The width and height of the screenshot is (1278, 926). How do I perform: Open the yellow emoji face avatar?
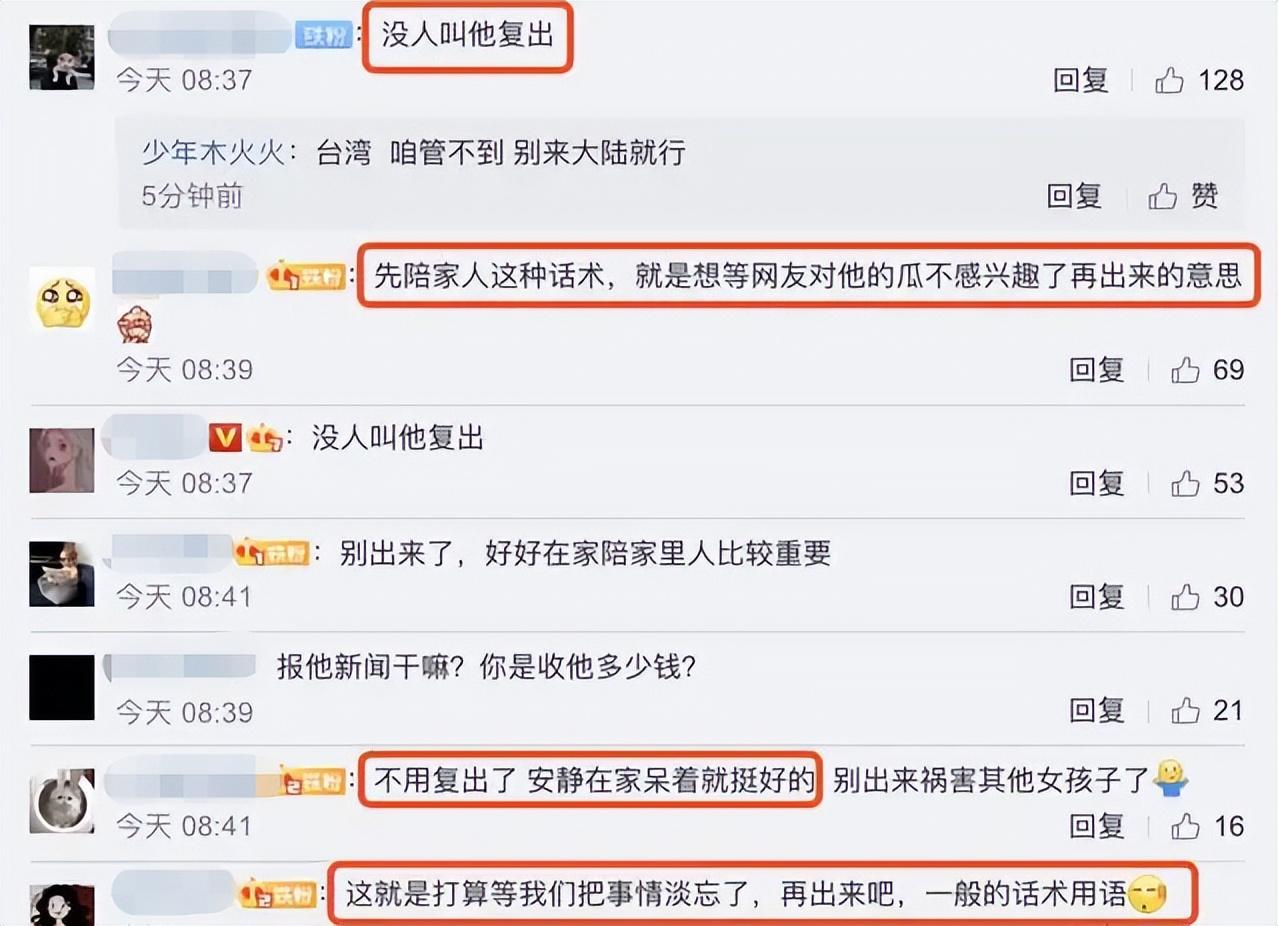62,299
